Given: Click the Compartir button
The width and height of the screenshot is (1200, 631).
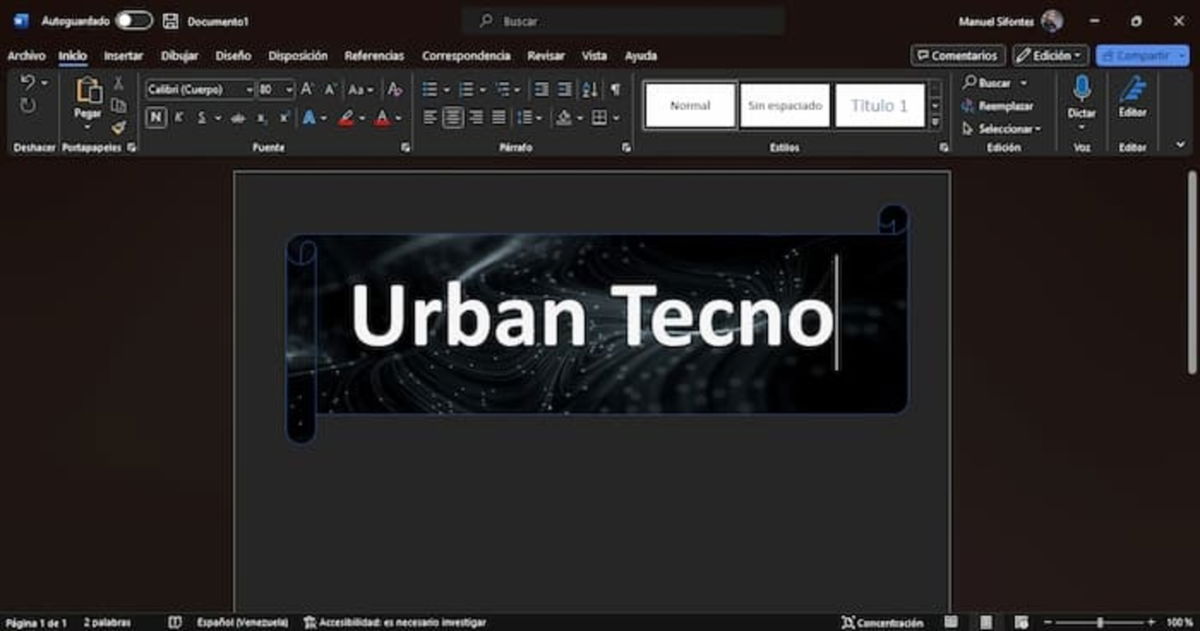Looking at the screenshot, I should coord(1140,55).
